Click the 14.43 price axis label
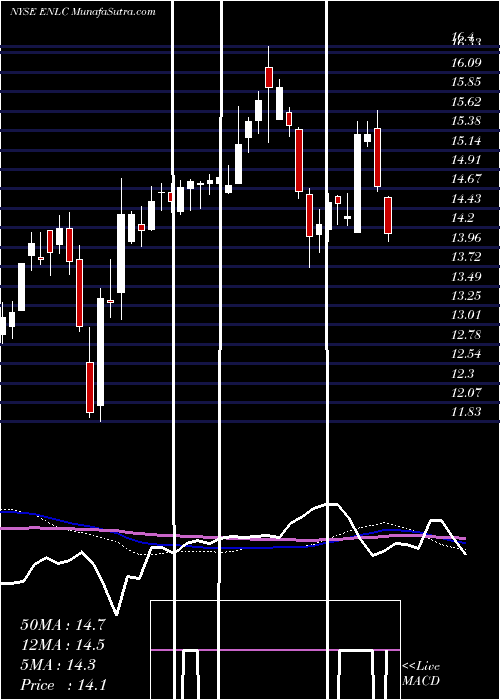Image resolution: width=500 pixels, height=700 pixels. [466, 199]
